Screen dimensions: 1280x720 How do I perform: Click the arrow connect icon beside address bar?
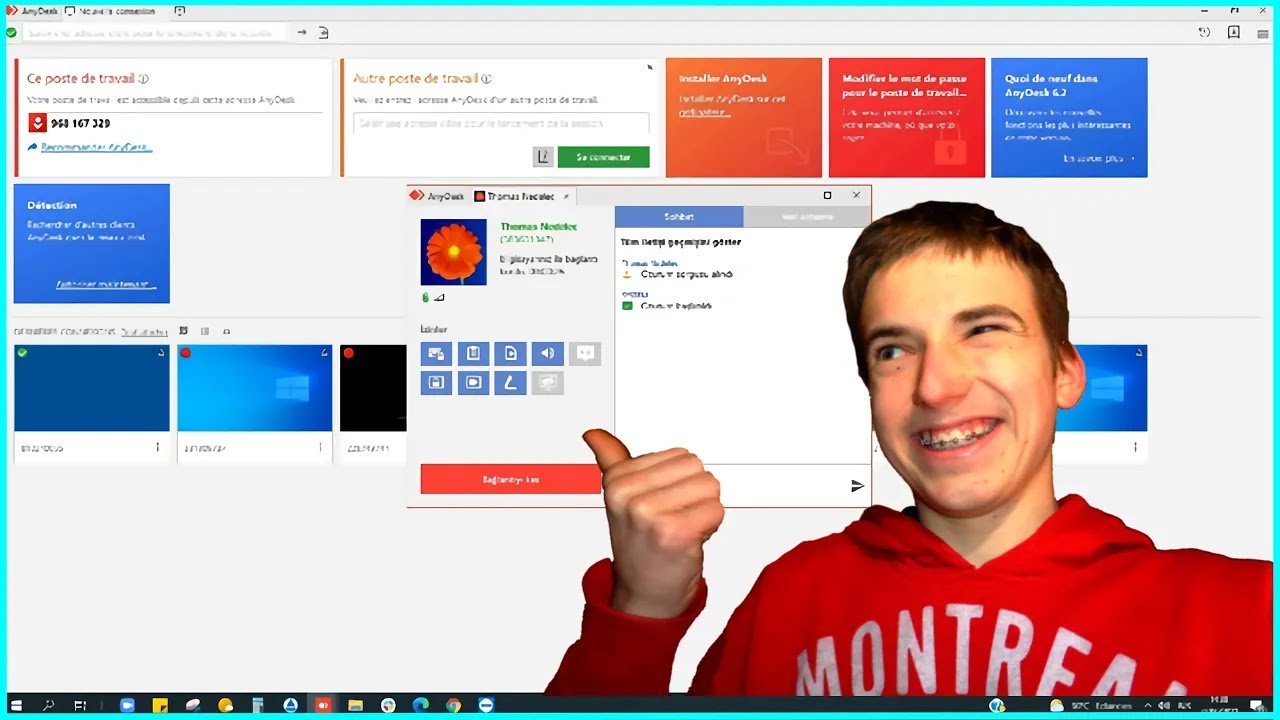coord(302,33)
